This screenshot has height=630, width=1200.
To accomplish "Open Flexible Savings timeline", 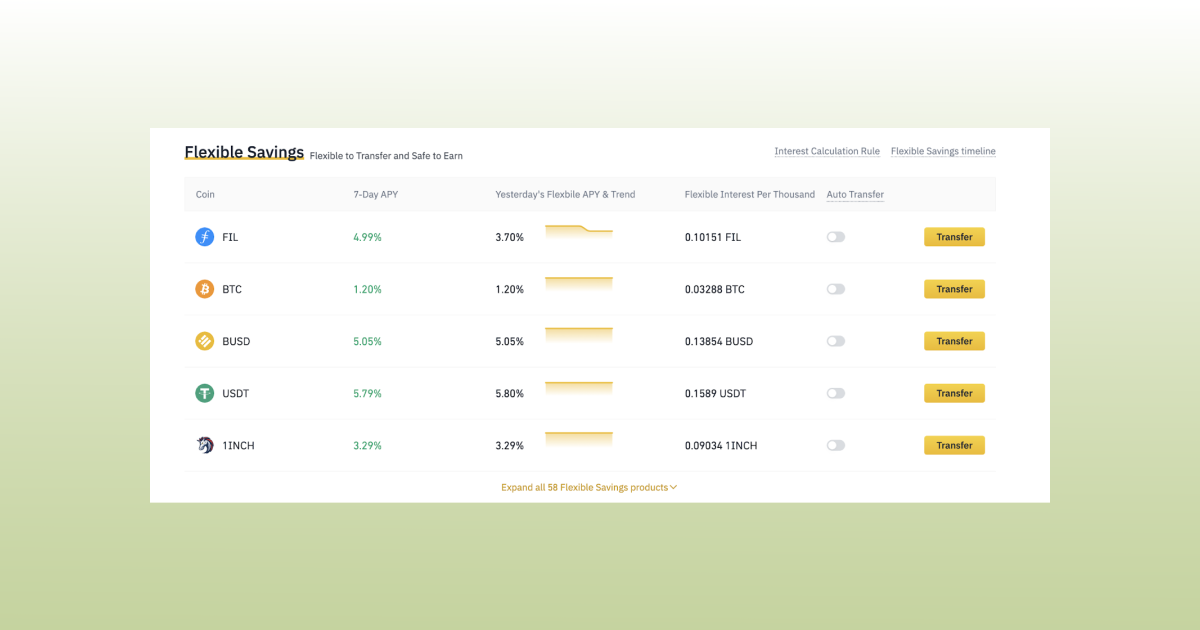I will click(943, 151).
